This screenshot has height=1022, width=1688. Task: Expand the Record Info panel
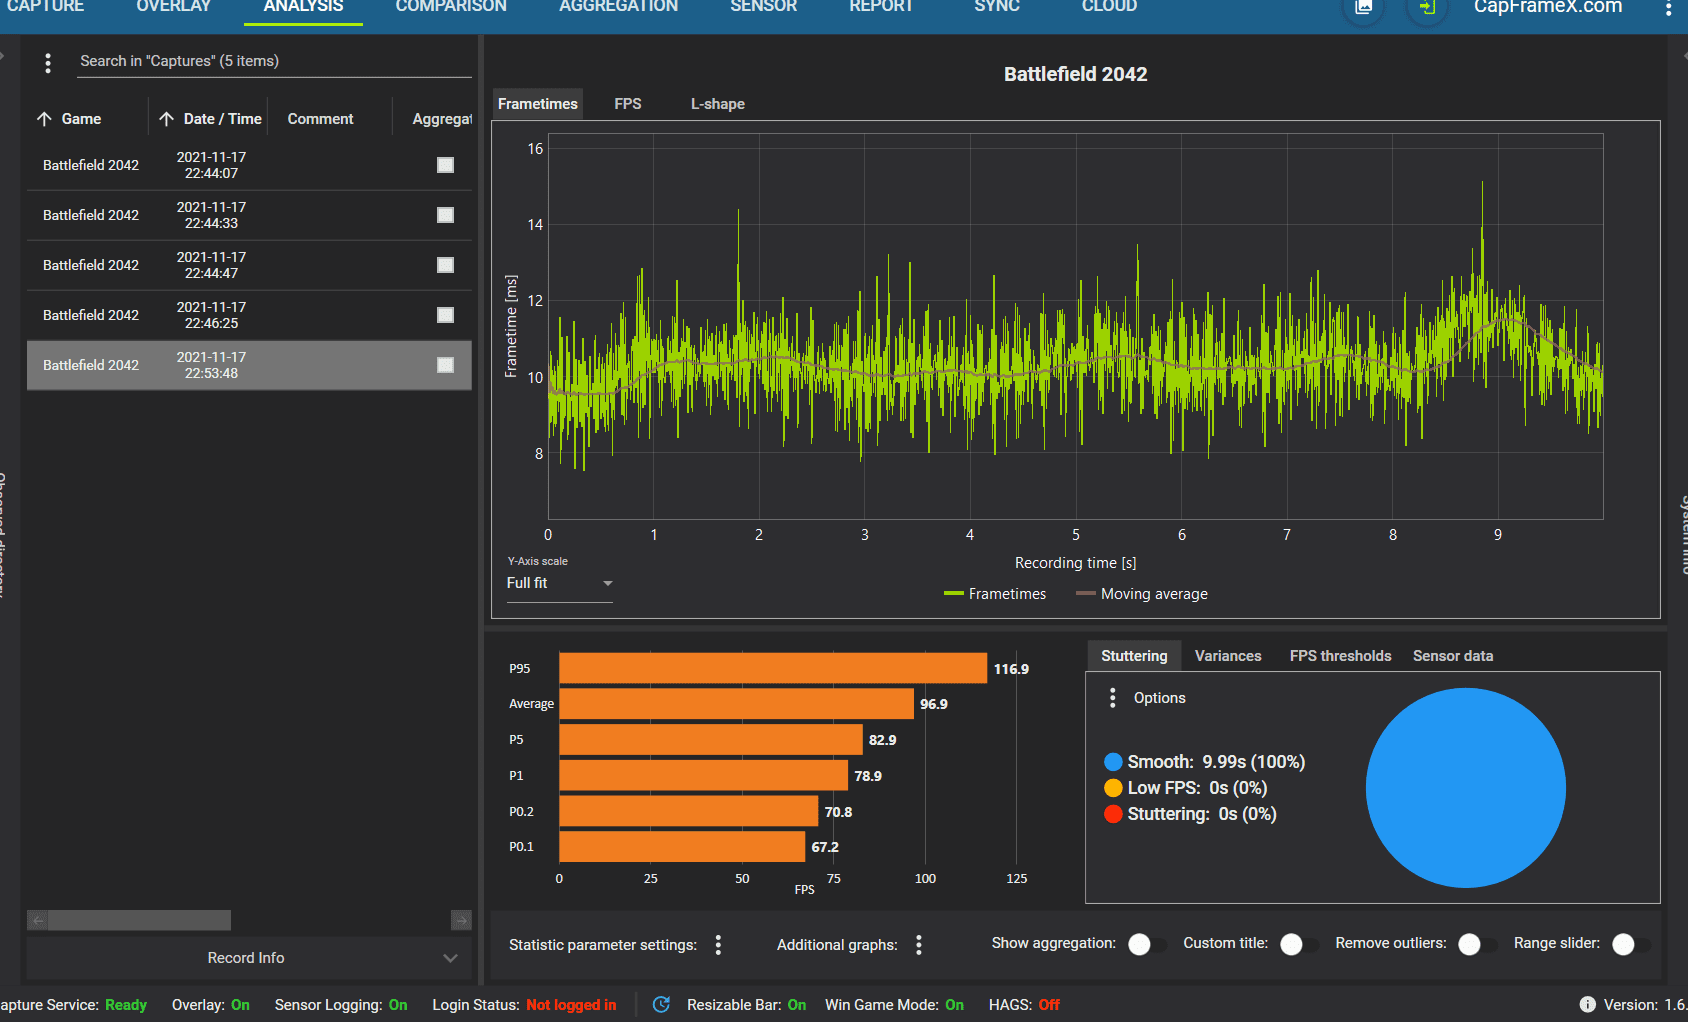coord(249,958)
